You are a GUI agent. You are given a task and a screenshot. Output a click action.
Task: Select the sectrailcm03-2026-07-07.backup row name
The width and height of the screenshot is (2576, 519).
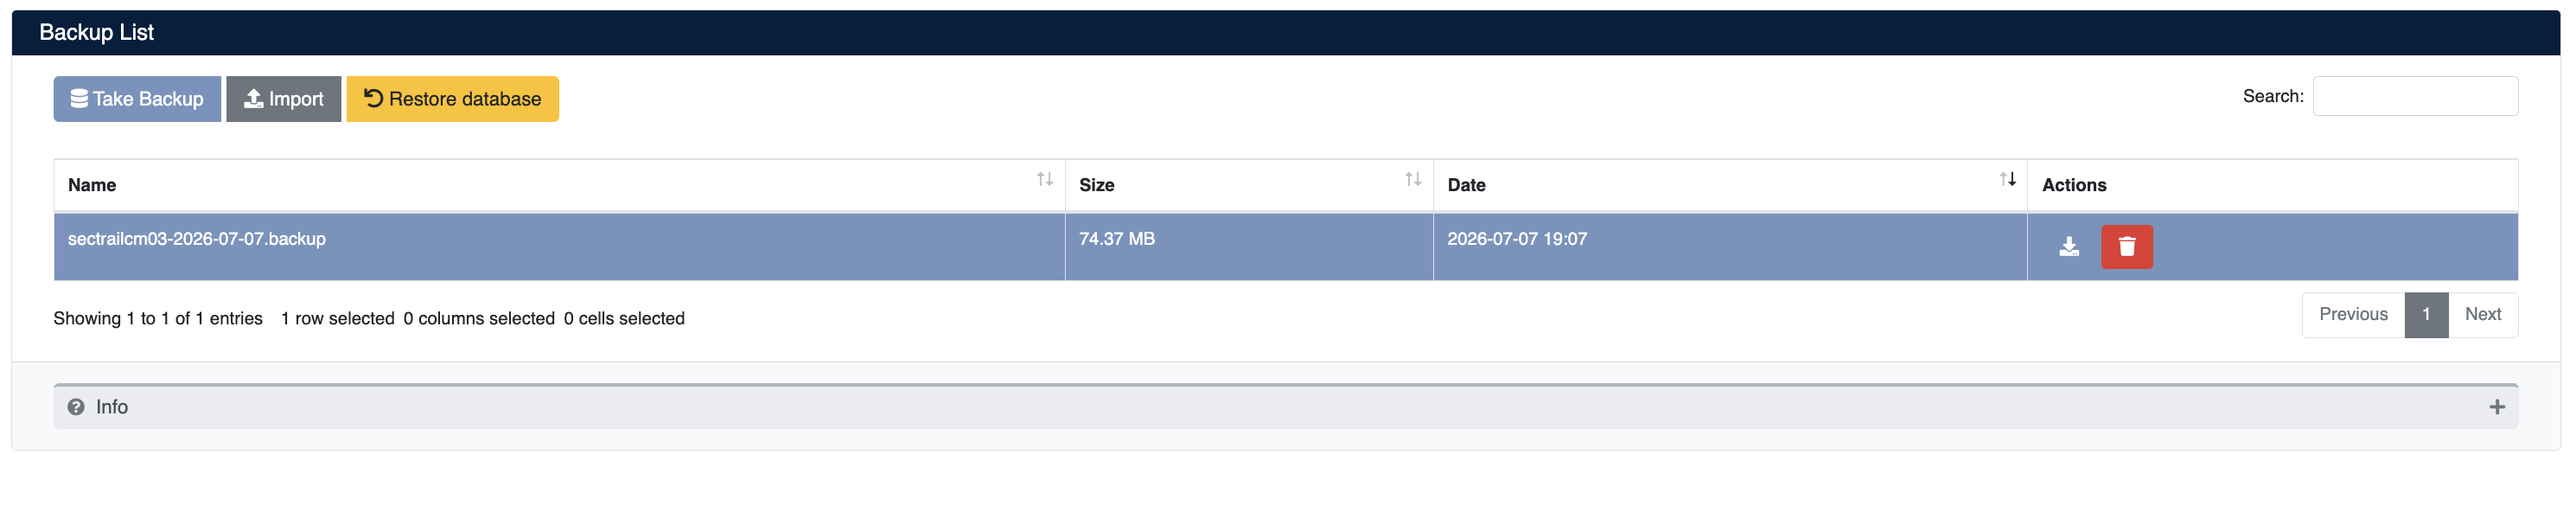coord(197,239)
